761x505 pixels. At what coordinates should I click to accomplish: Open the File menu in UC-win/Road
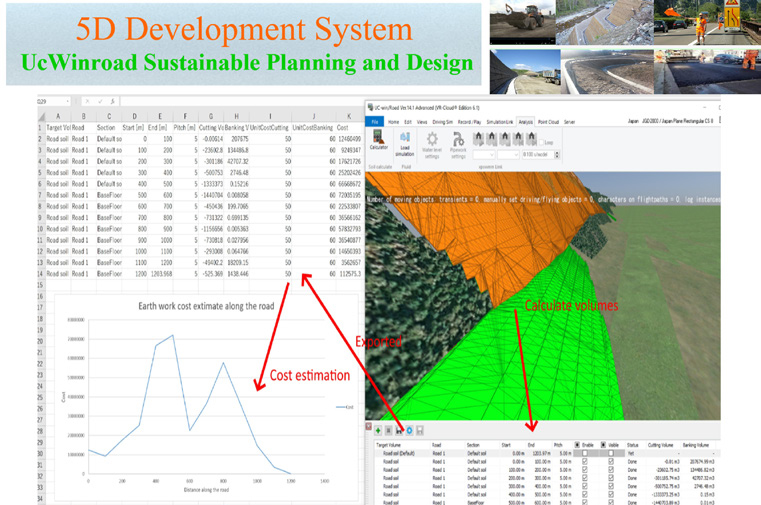pos(375,122)
